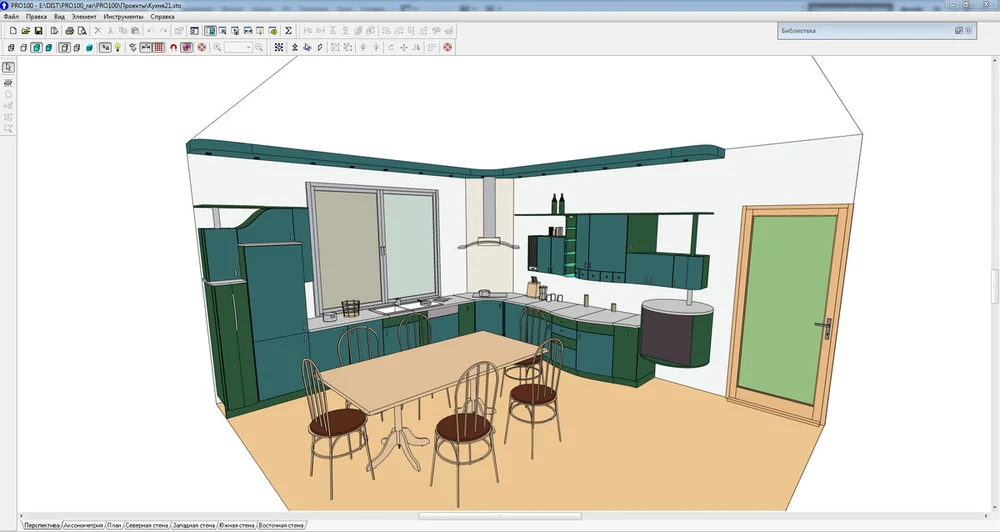Open the Sigma report and calculation icon
The width and height of the screenshot is (1000, 532).
point(289,31)
